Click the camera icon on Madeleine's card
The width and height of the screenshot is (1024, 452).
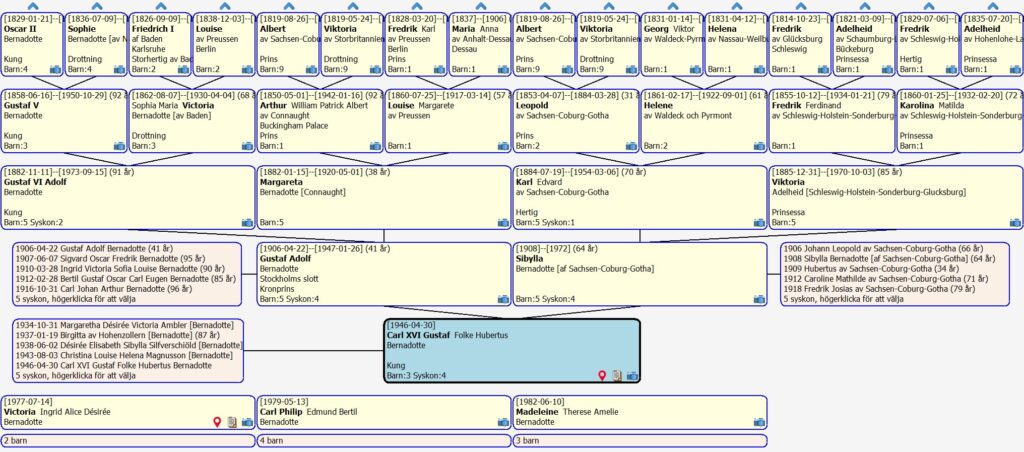[x=760, y=423]
